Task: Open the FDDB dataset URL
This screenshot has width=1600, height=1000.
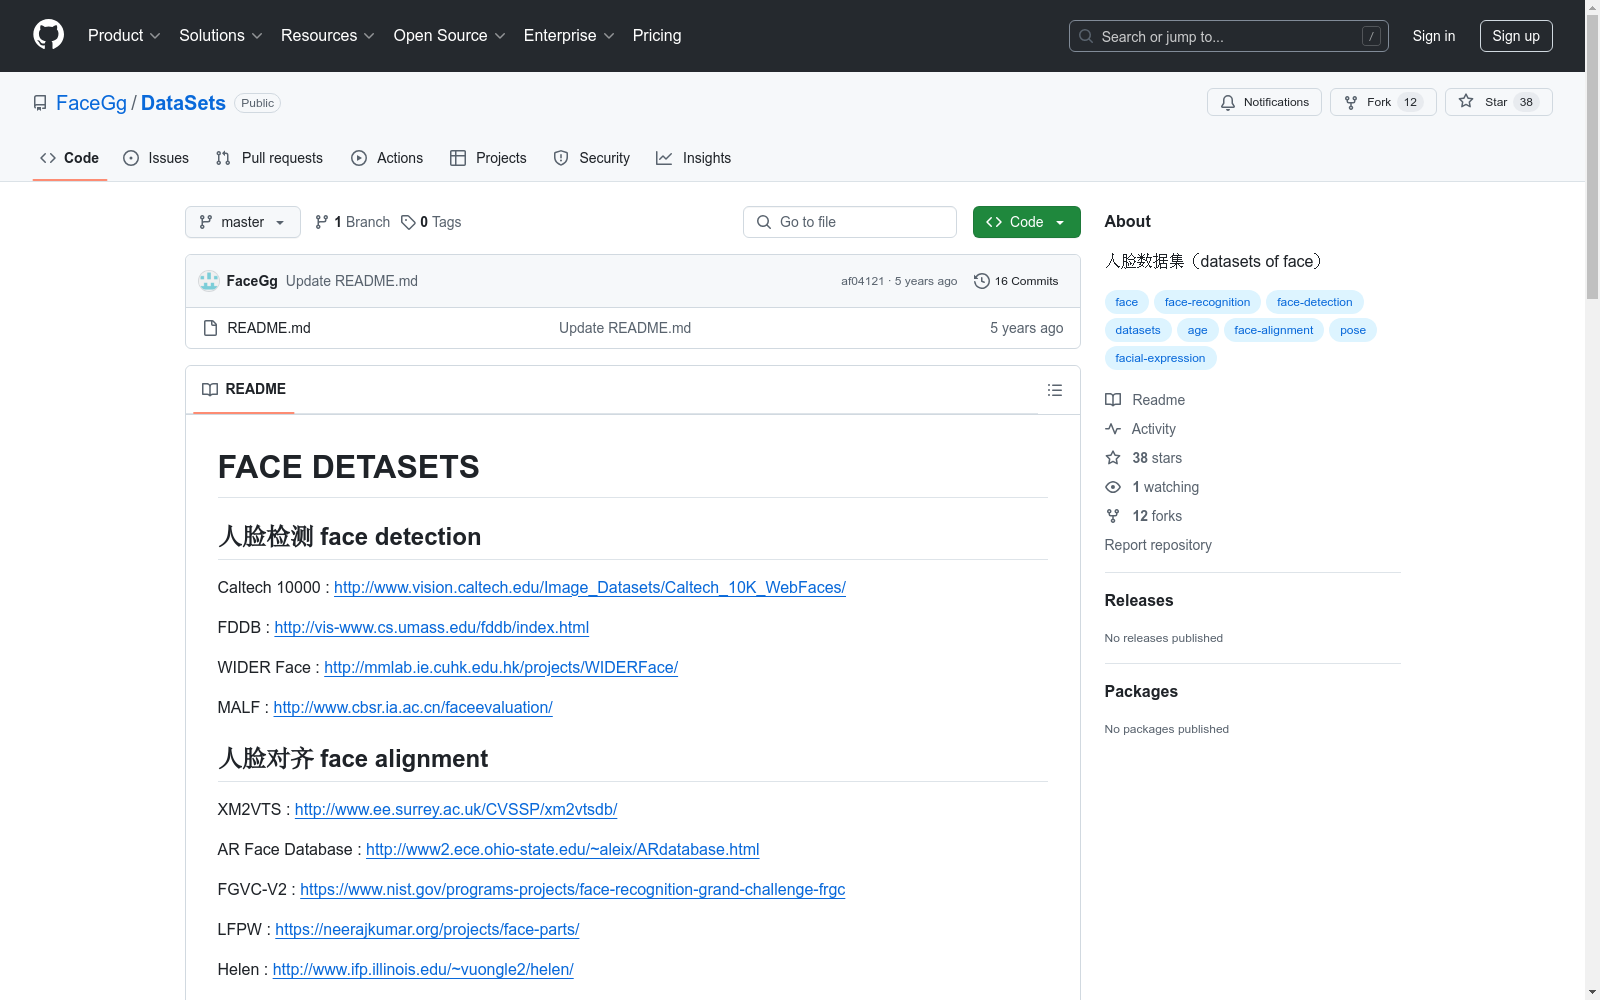Action: [432, 627]
